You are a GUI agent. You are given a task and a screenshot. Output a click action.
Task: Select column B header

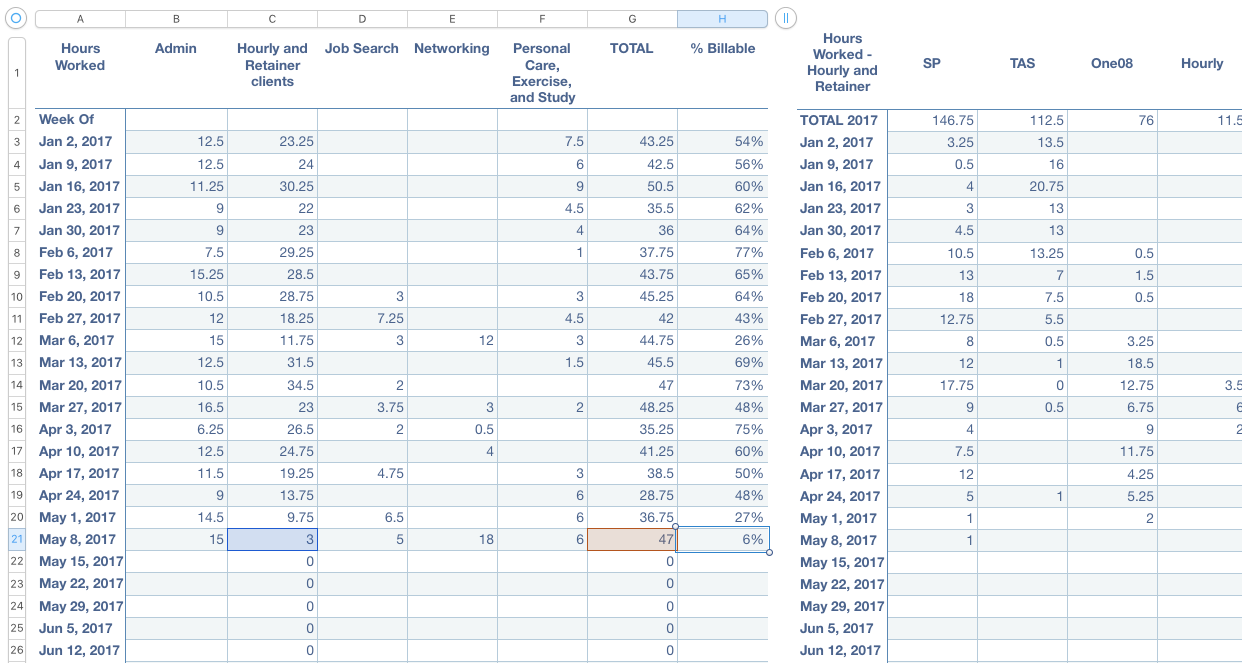[176, 19]
